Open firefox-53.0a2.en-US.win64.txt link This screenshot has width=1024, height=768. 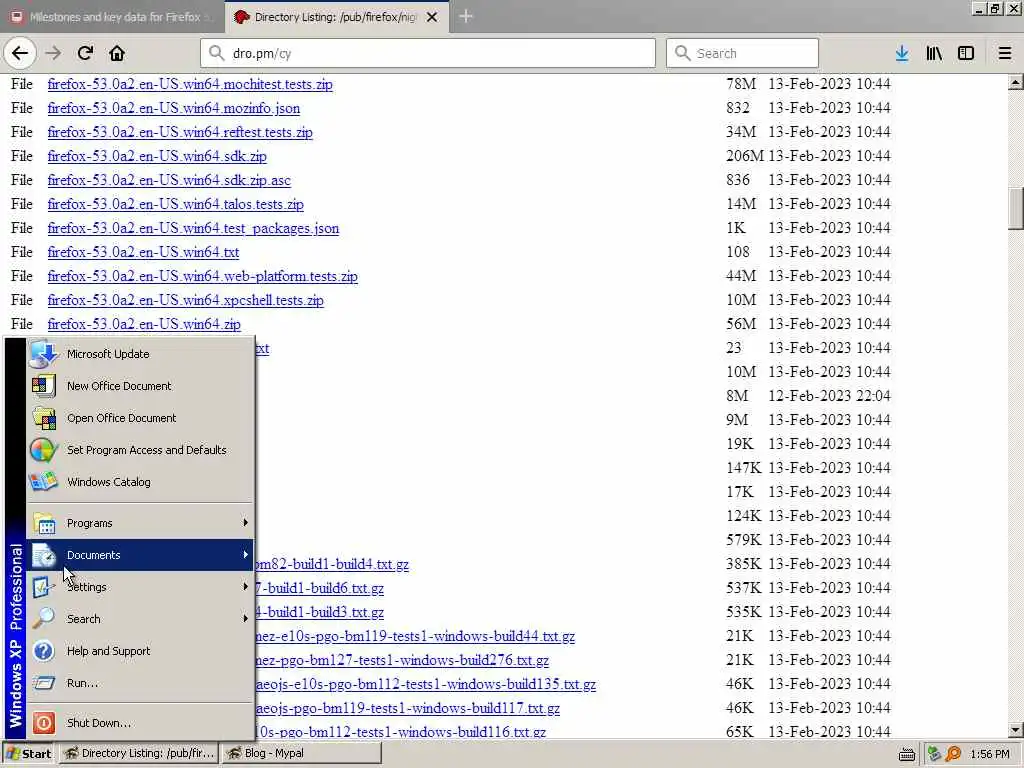144,252
